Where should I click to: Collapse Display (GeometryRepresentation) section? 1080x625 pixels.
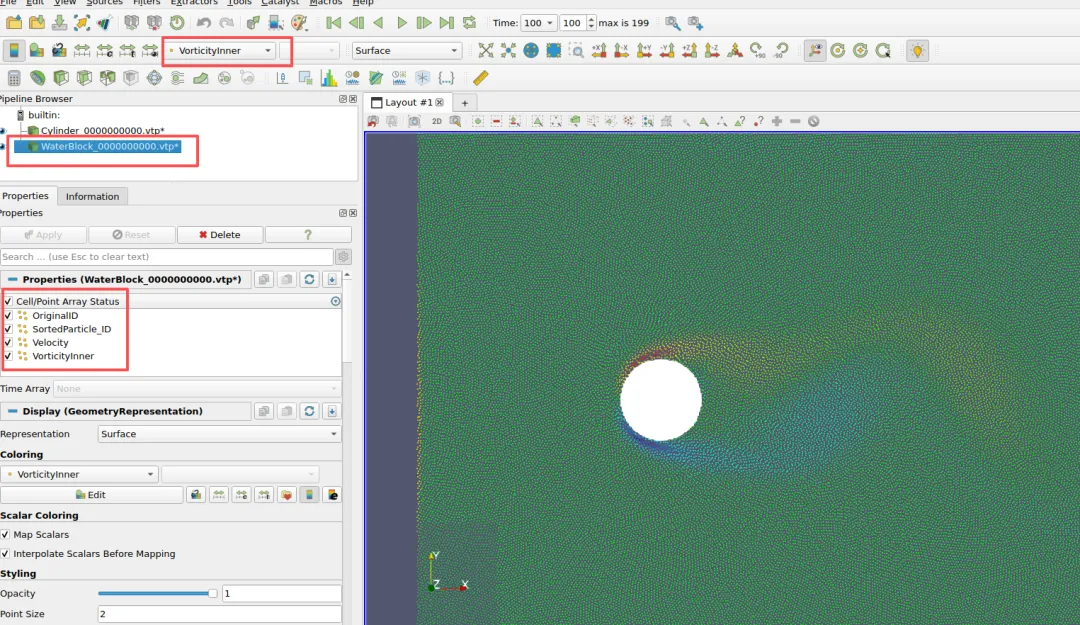pyautogui.click(x=12, y=411)
